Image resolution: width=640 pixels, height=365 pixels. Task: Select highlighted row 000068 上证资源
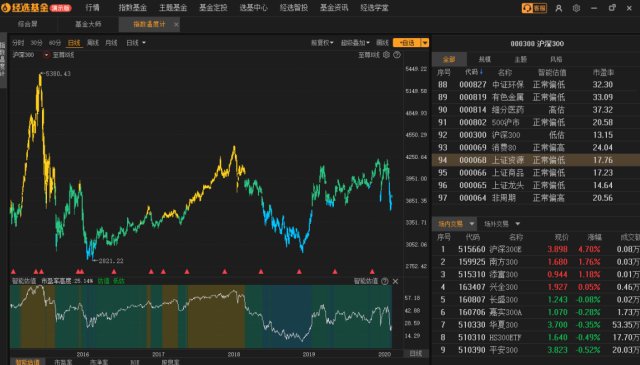click(536, 160)
